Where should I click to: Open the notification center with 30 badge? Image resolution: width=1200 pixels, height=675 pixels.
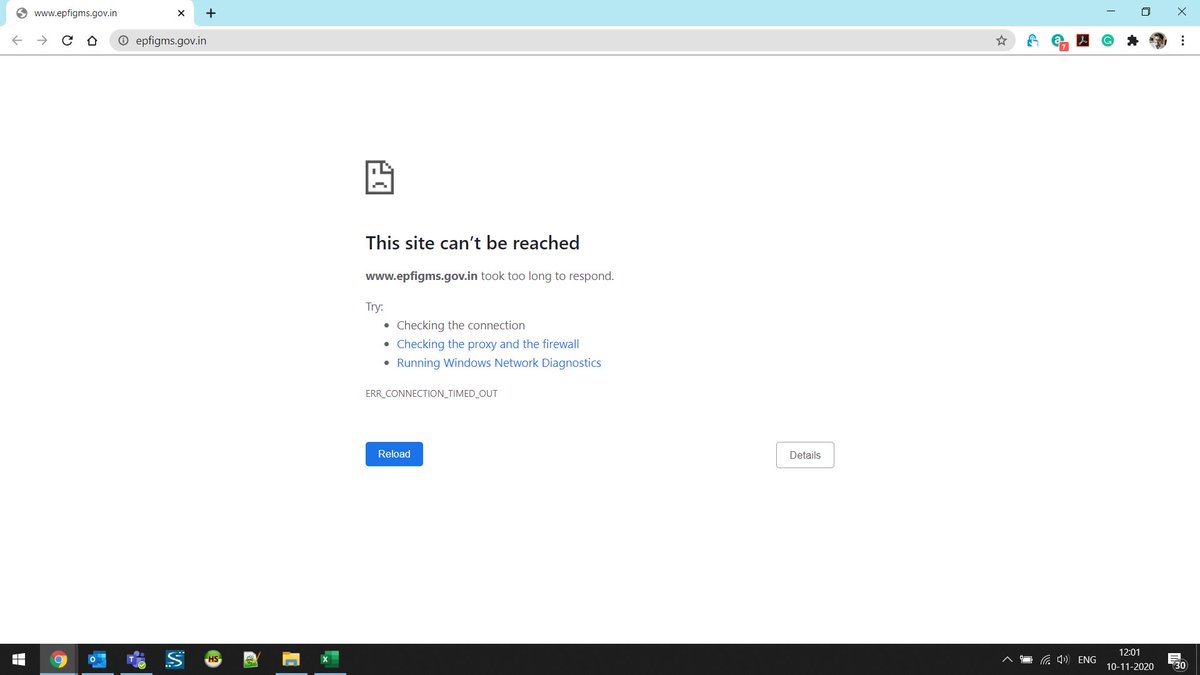1178,660
